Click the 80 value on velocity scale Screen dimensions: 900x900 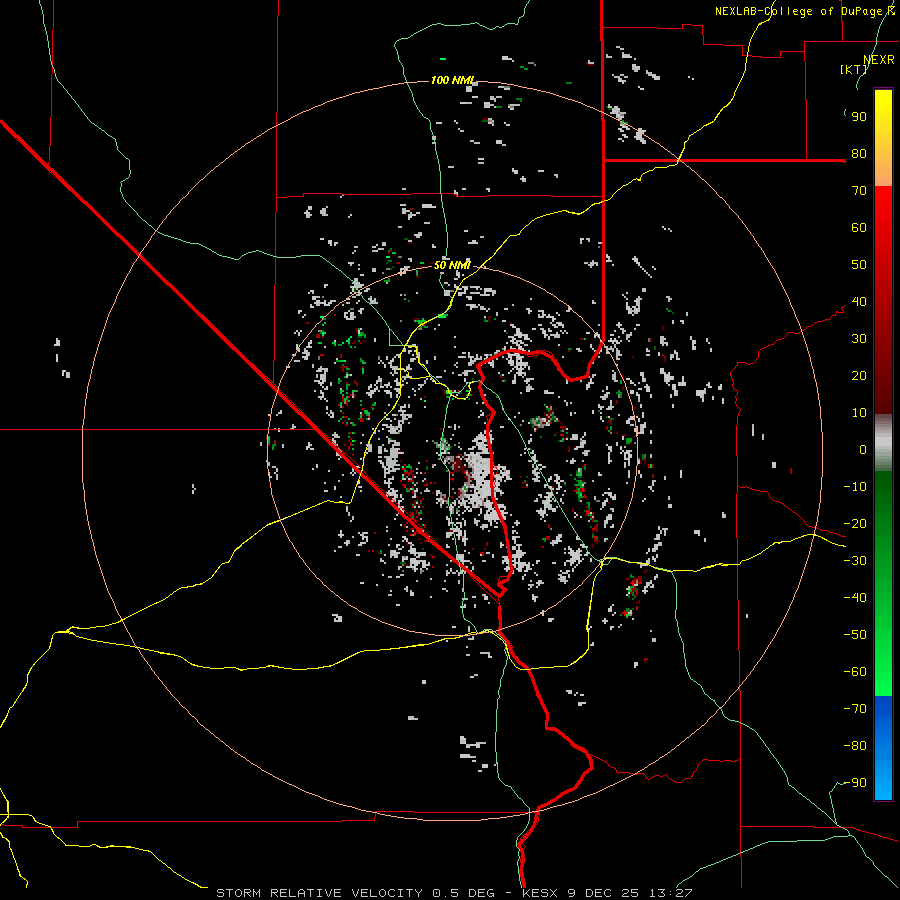coord(859,154)
